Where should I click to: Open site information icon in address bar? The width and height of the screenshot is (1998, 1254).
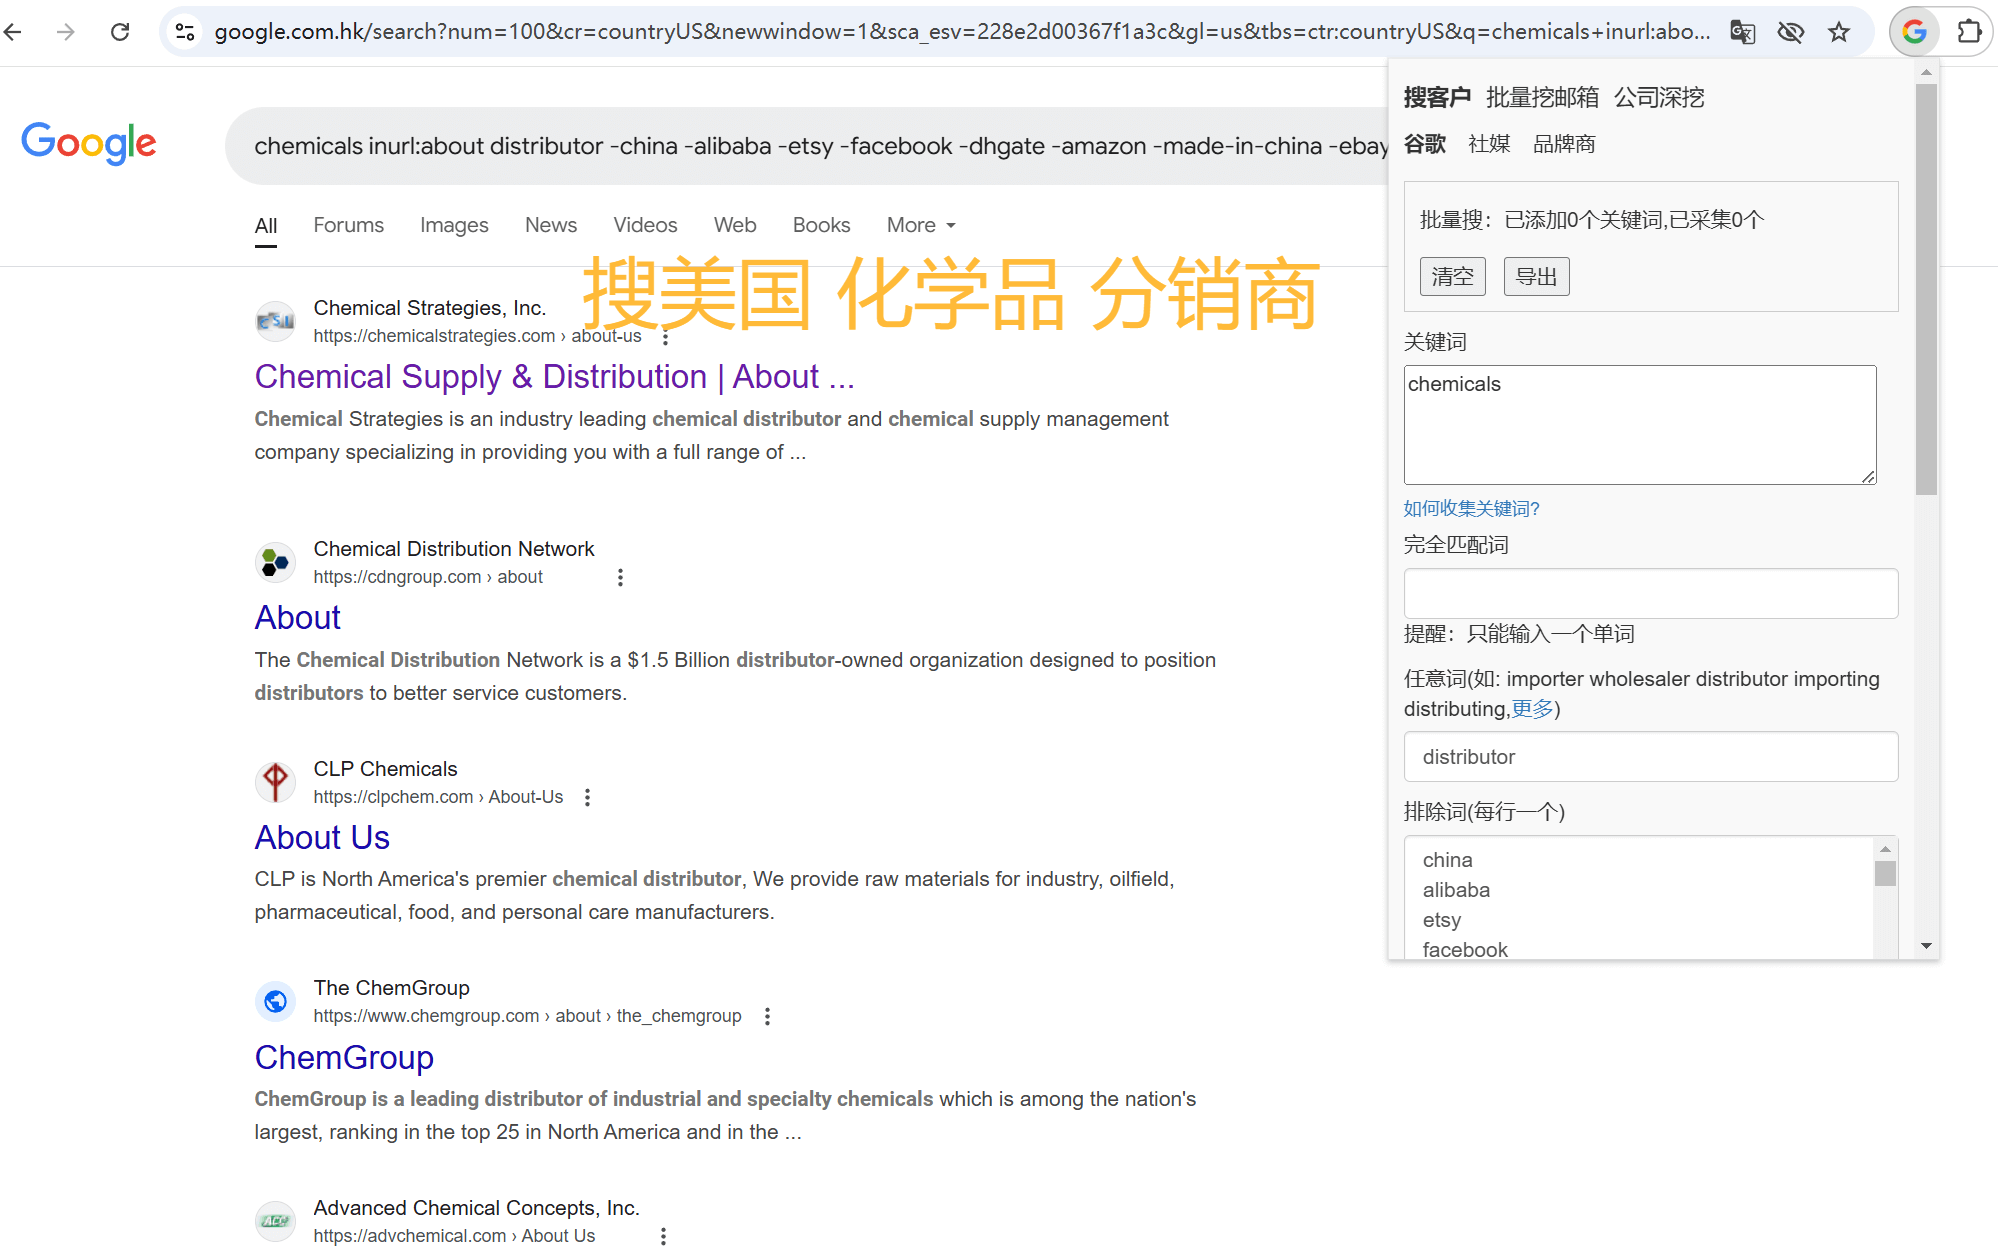[x=185, y=32]
